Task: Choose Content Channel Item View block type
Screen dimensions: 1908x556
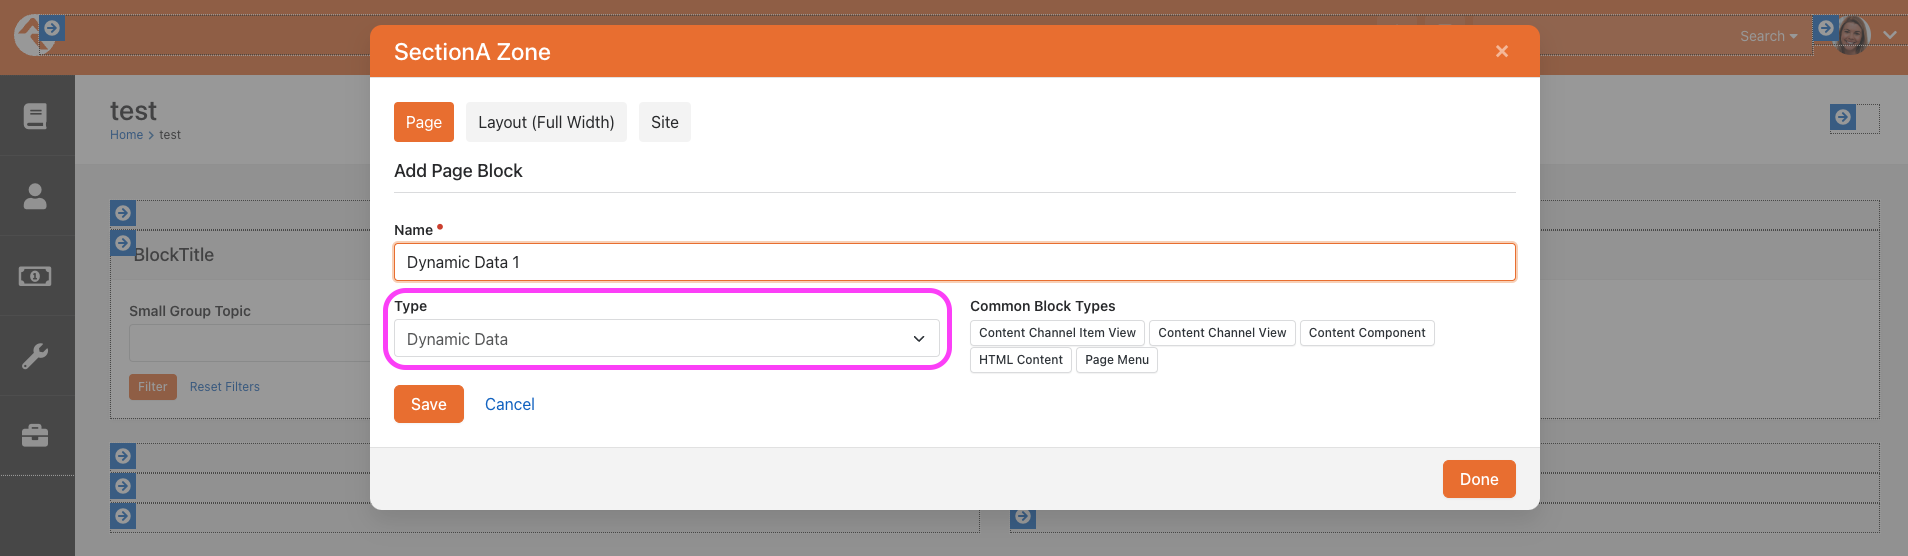Action: pyautogui.click(x=1057, y=333)
